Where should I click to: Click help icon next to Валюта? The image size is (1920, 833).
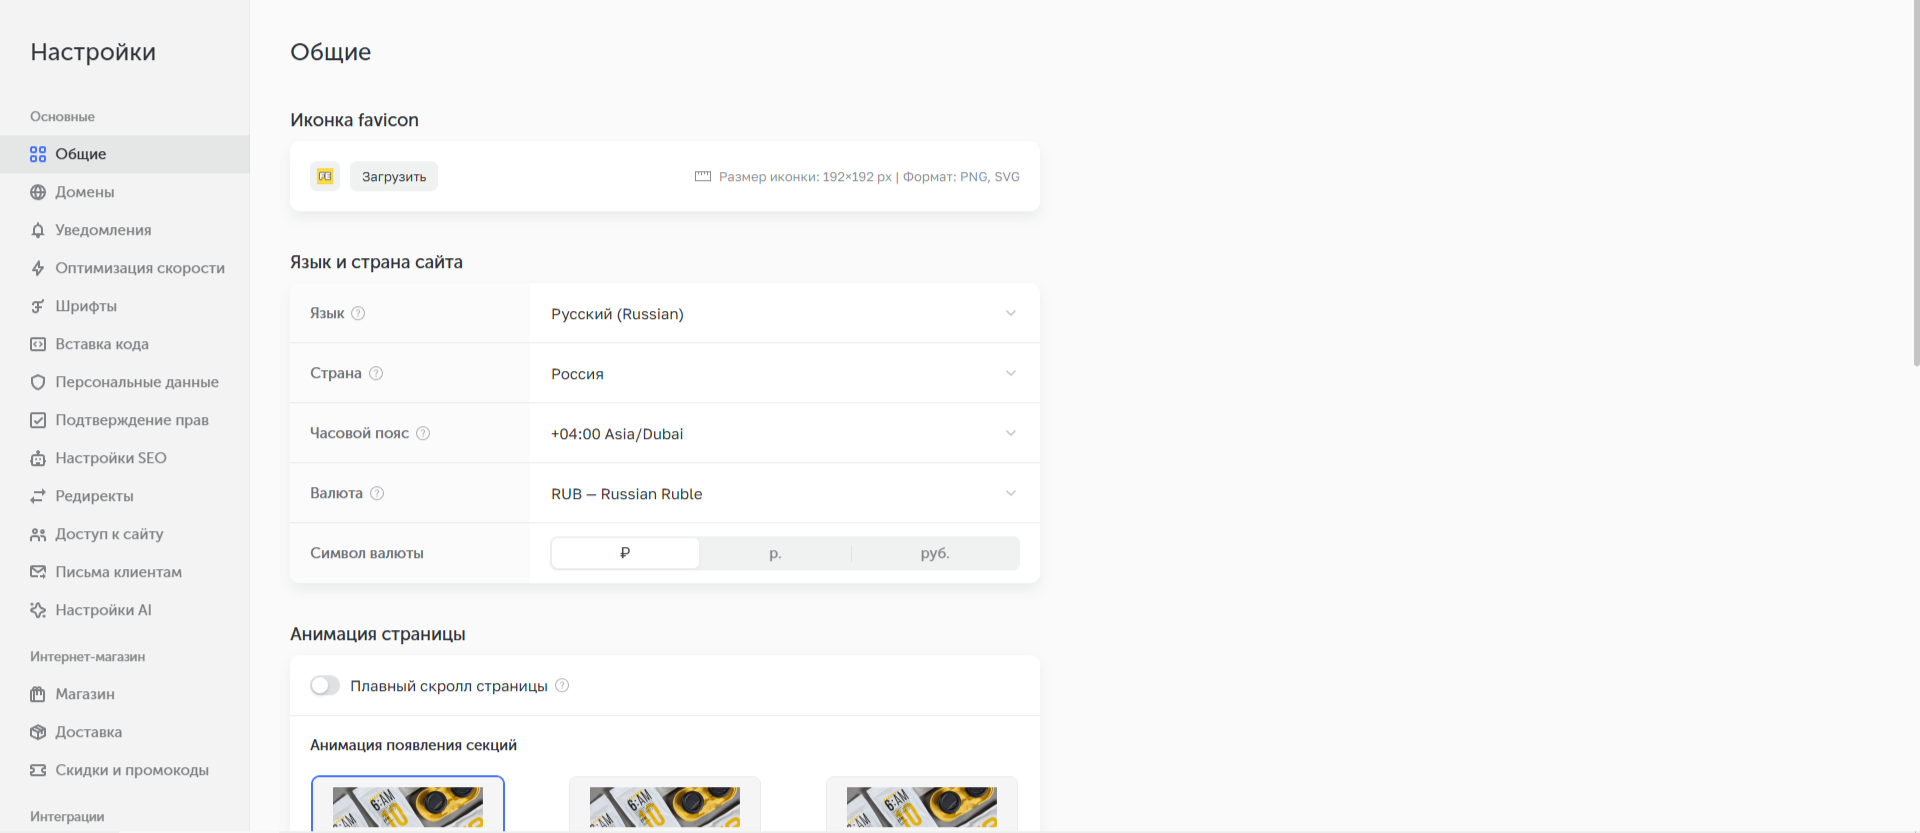tap(377, 493)
